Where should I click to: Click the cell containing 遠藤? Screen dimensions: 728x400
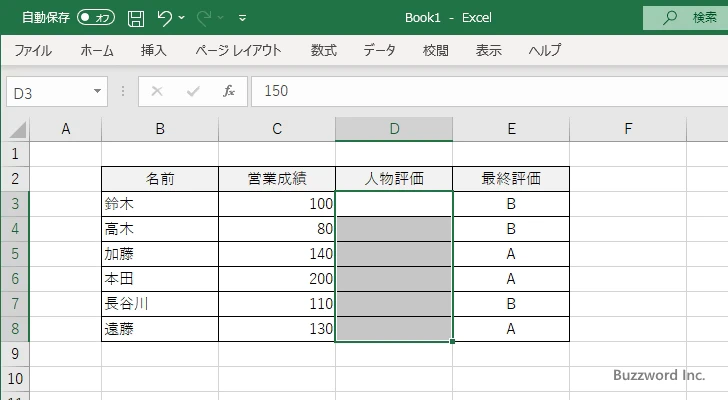tap(160, 329)
